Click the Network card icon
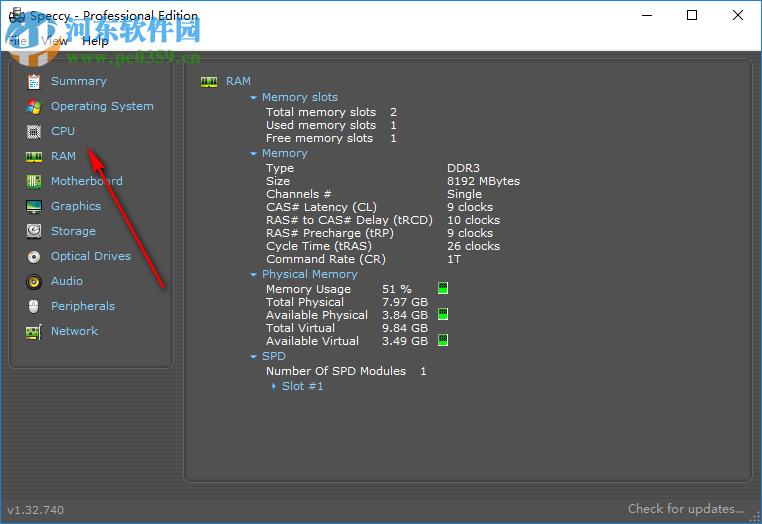762x524 pixels. tap(34, 332)
